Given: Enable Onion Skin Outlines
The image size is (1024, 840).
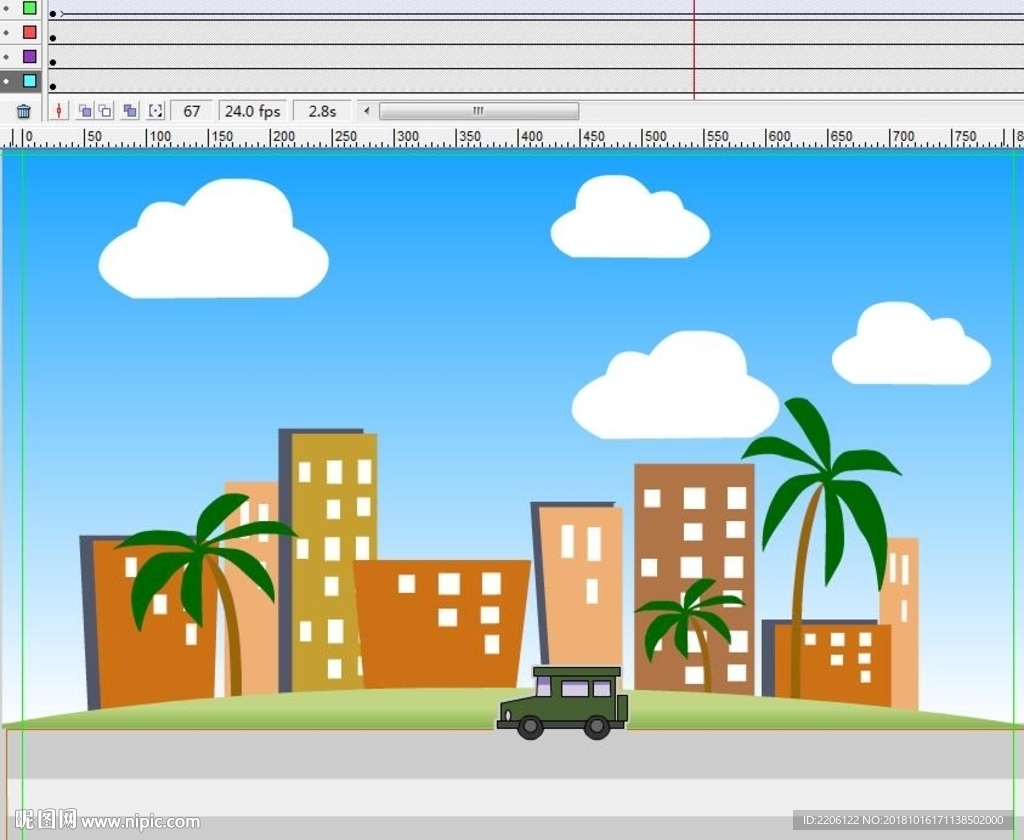Looking at the screenshot, I should pos(105,111).
